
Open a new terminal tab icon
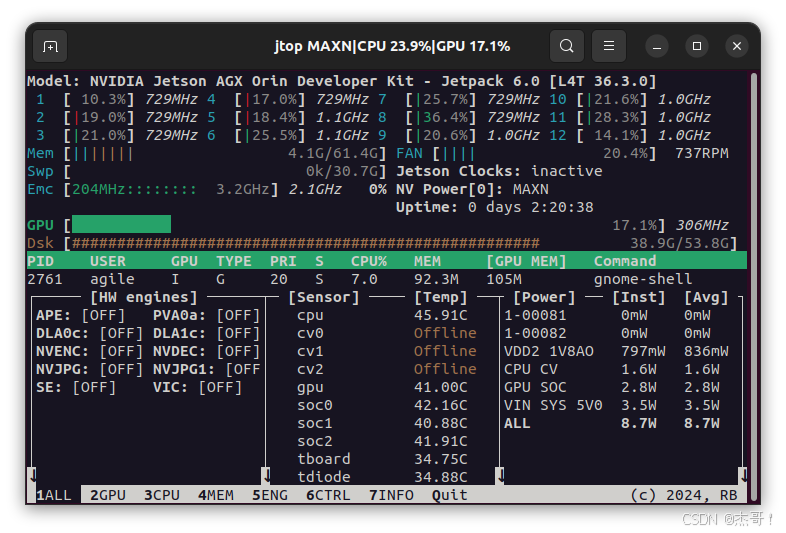[50, 46]
